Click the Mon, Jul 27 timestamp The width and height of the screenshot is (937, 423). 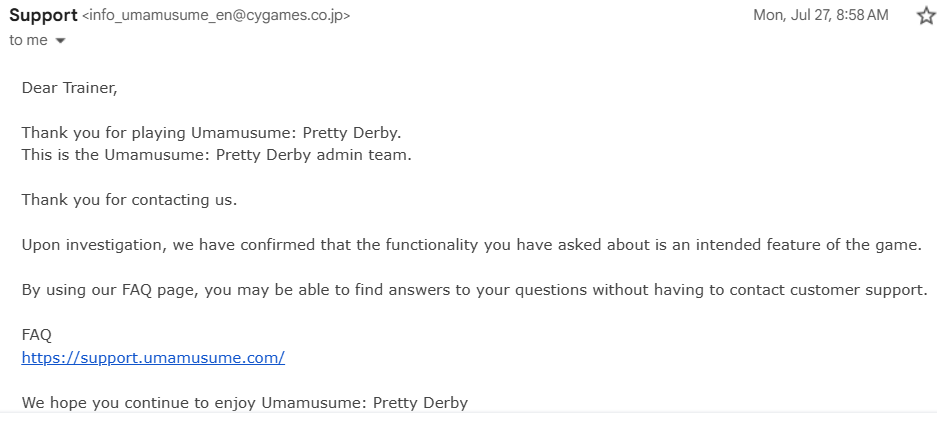[x=820, y=15]
